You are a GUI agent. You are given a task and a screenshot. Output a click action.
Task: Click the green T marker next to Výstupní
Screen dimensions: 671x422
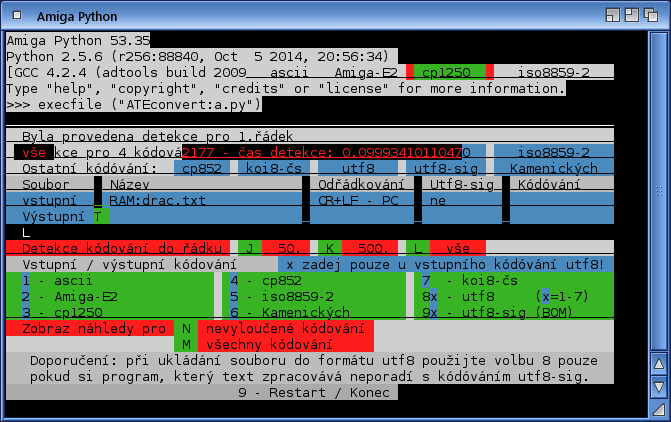pos(96,216)
